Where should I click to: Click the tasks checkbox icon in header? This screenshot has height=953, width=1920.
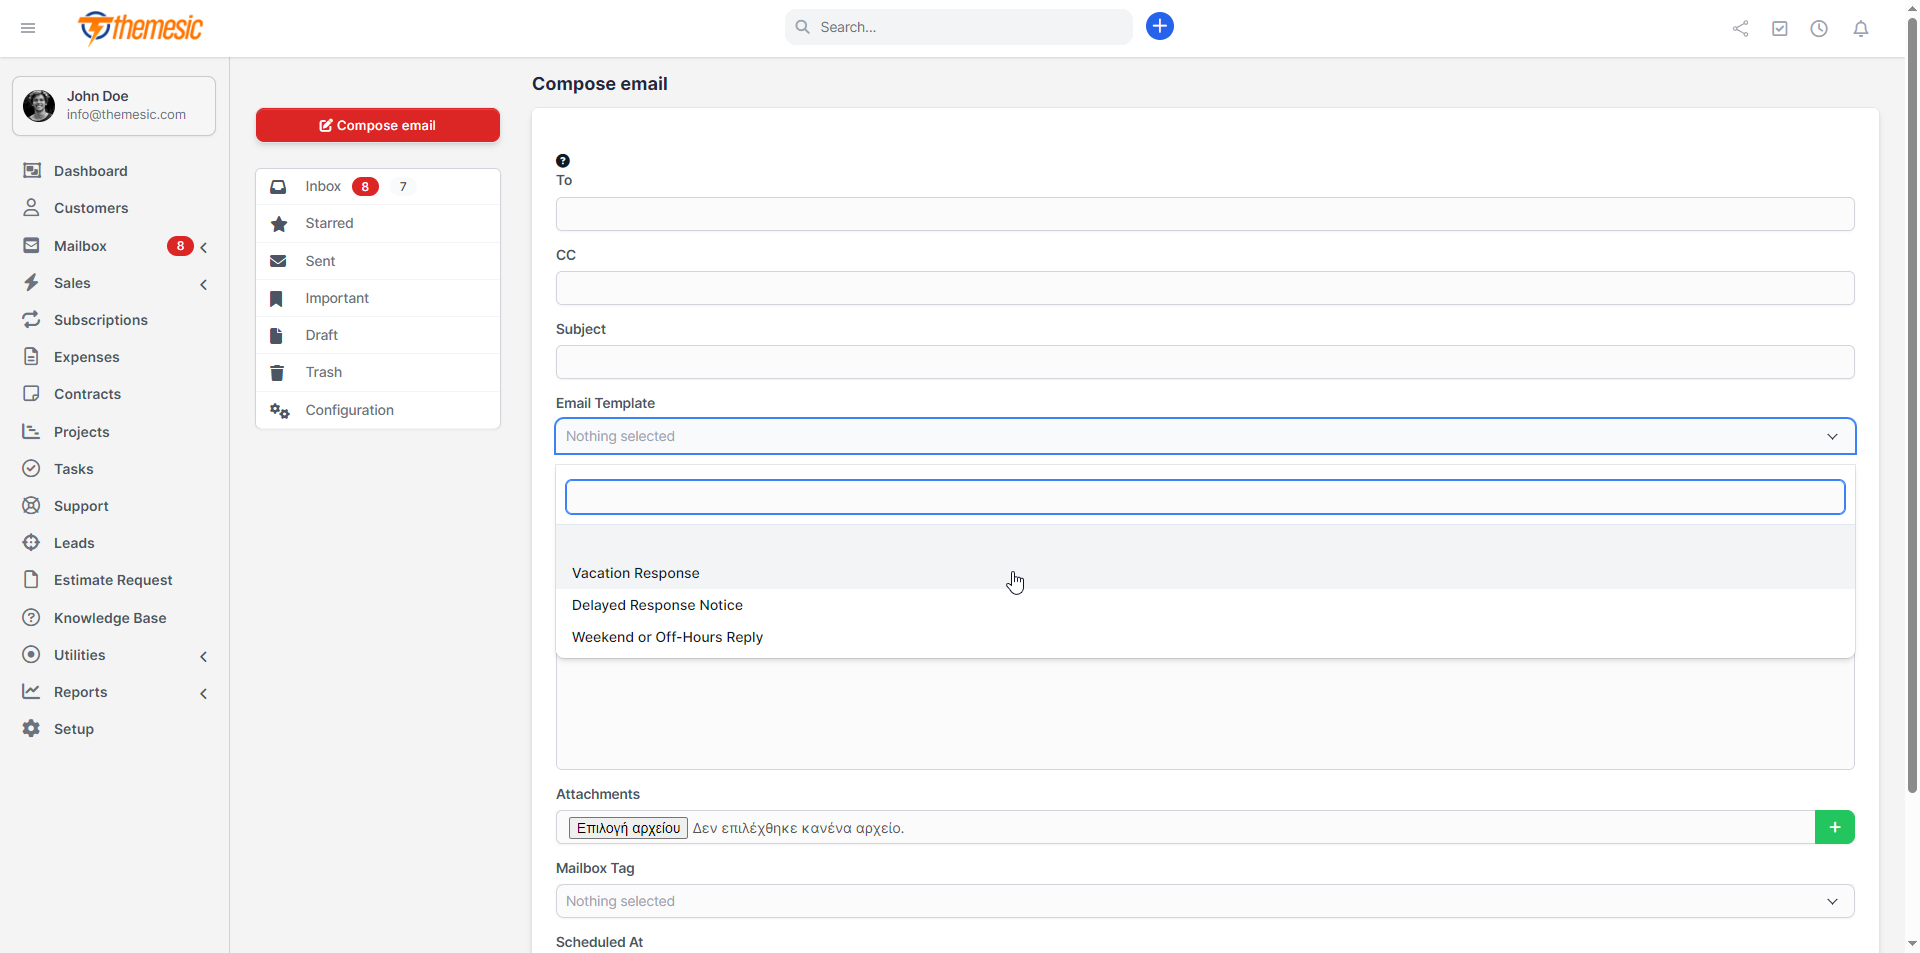(1780, 28)
